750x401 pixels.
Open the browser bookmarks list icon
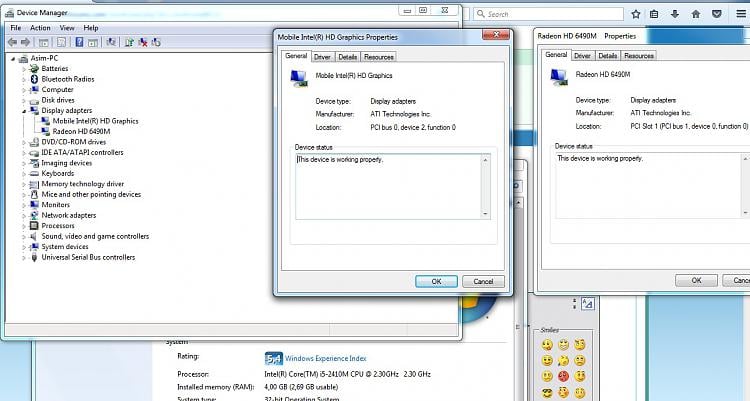tap(654, 14)
